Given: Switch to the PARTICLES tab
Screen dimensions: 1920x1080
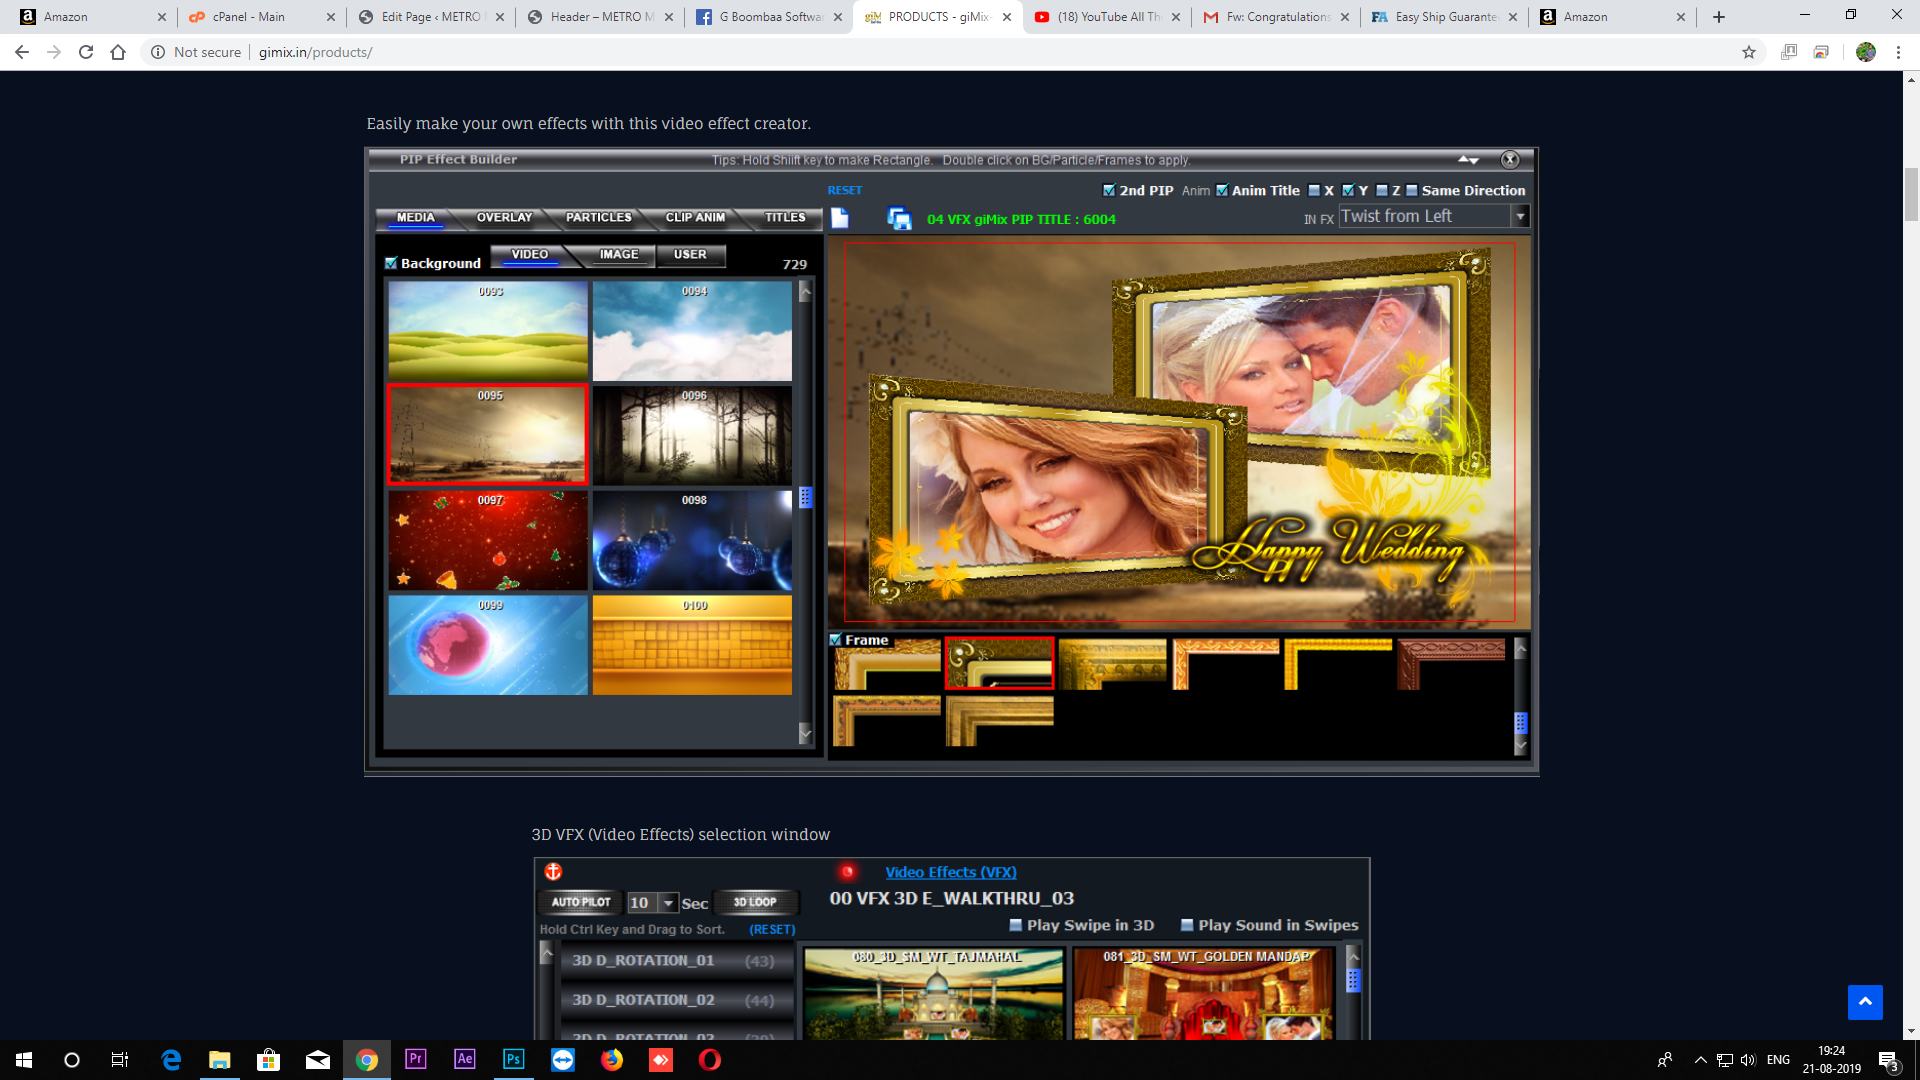Looking at the screenshot, I should (598, 217).
